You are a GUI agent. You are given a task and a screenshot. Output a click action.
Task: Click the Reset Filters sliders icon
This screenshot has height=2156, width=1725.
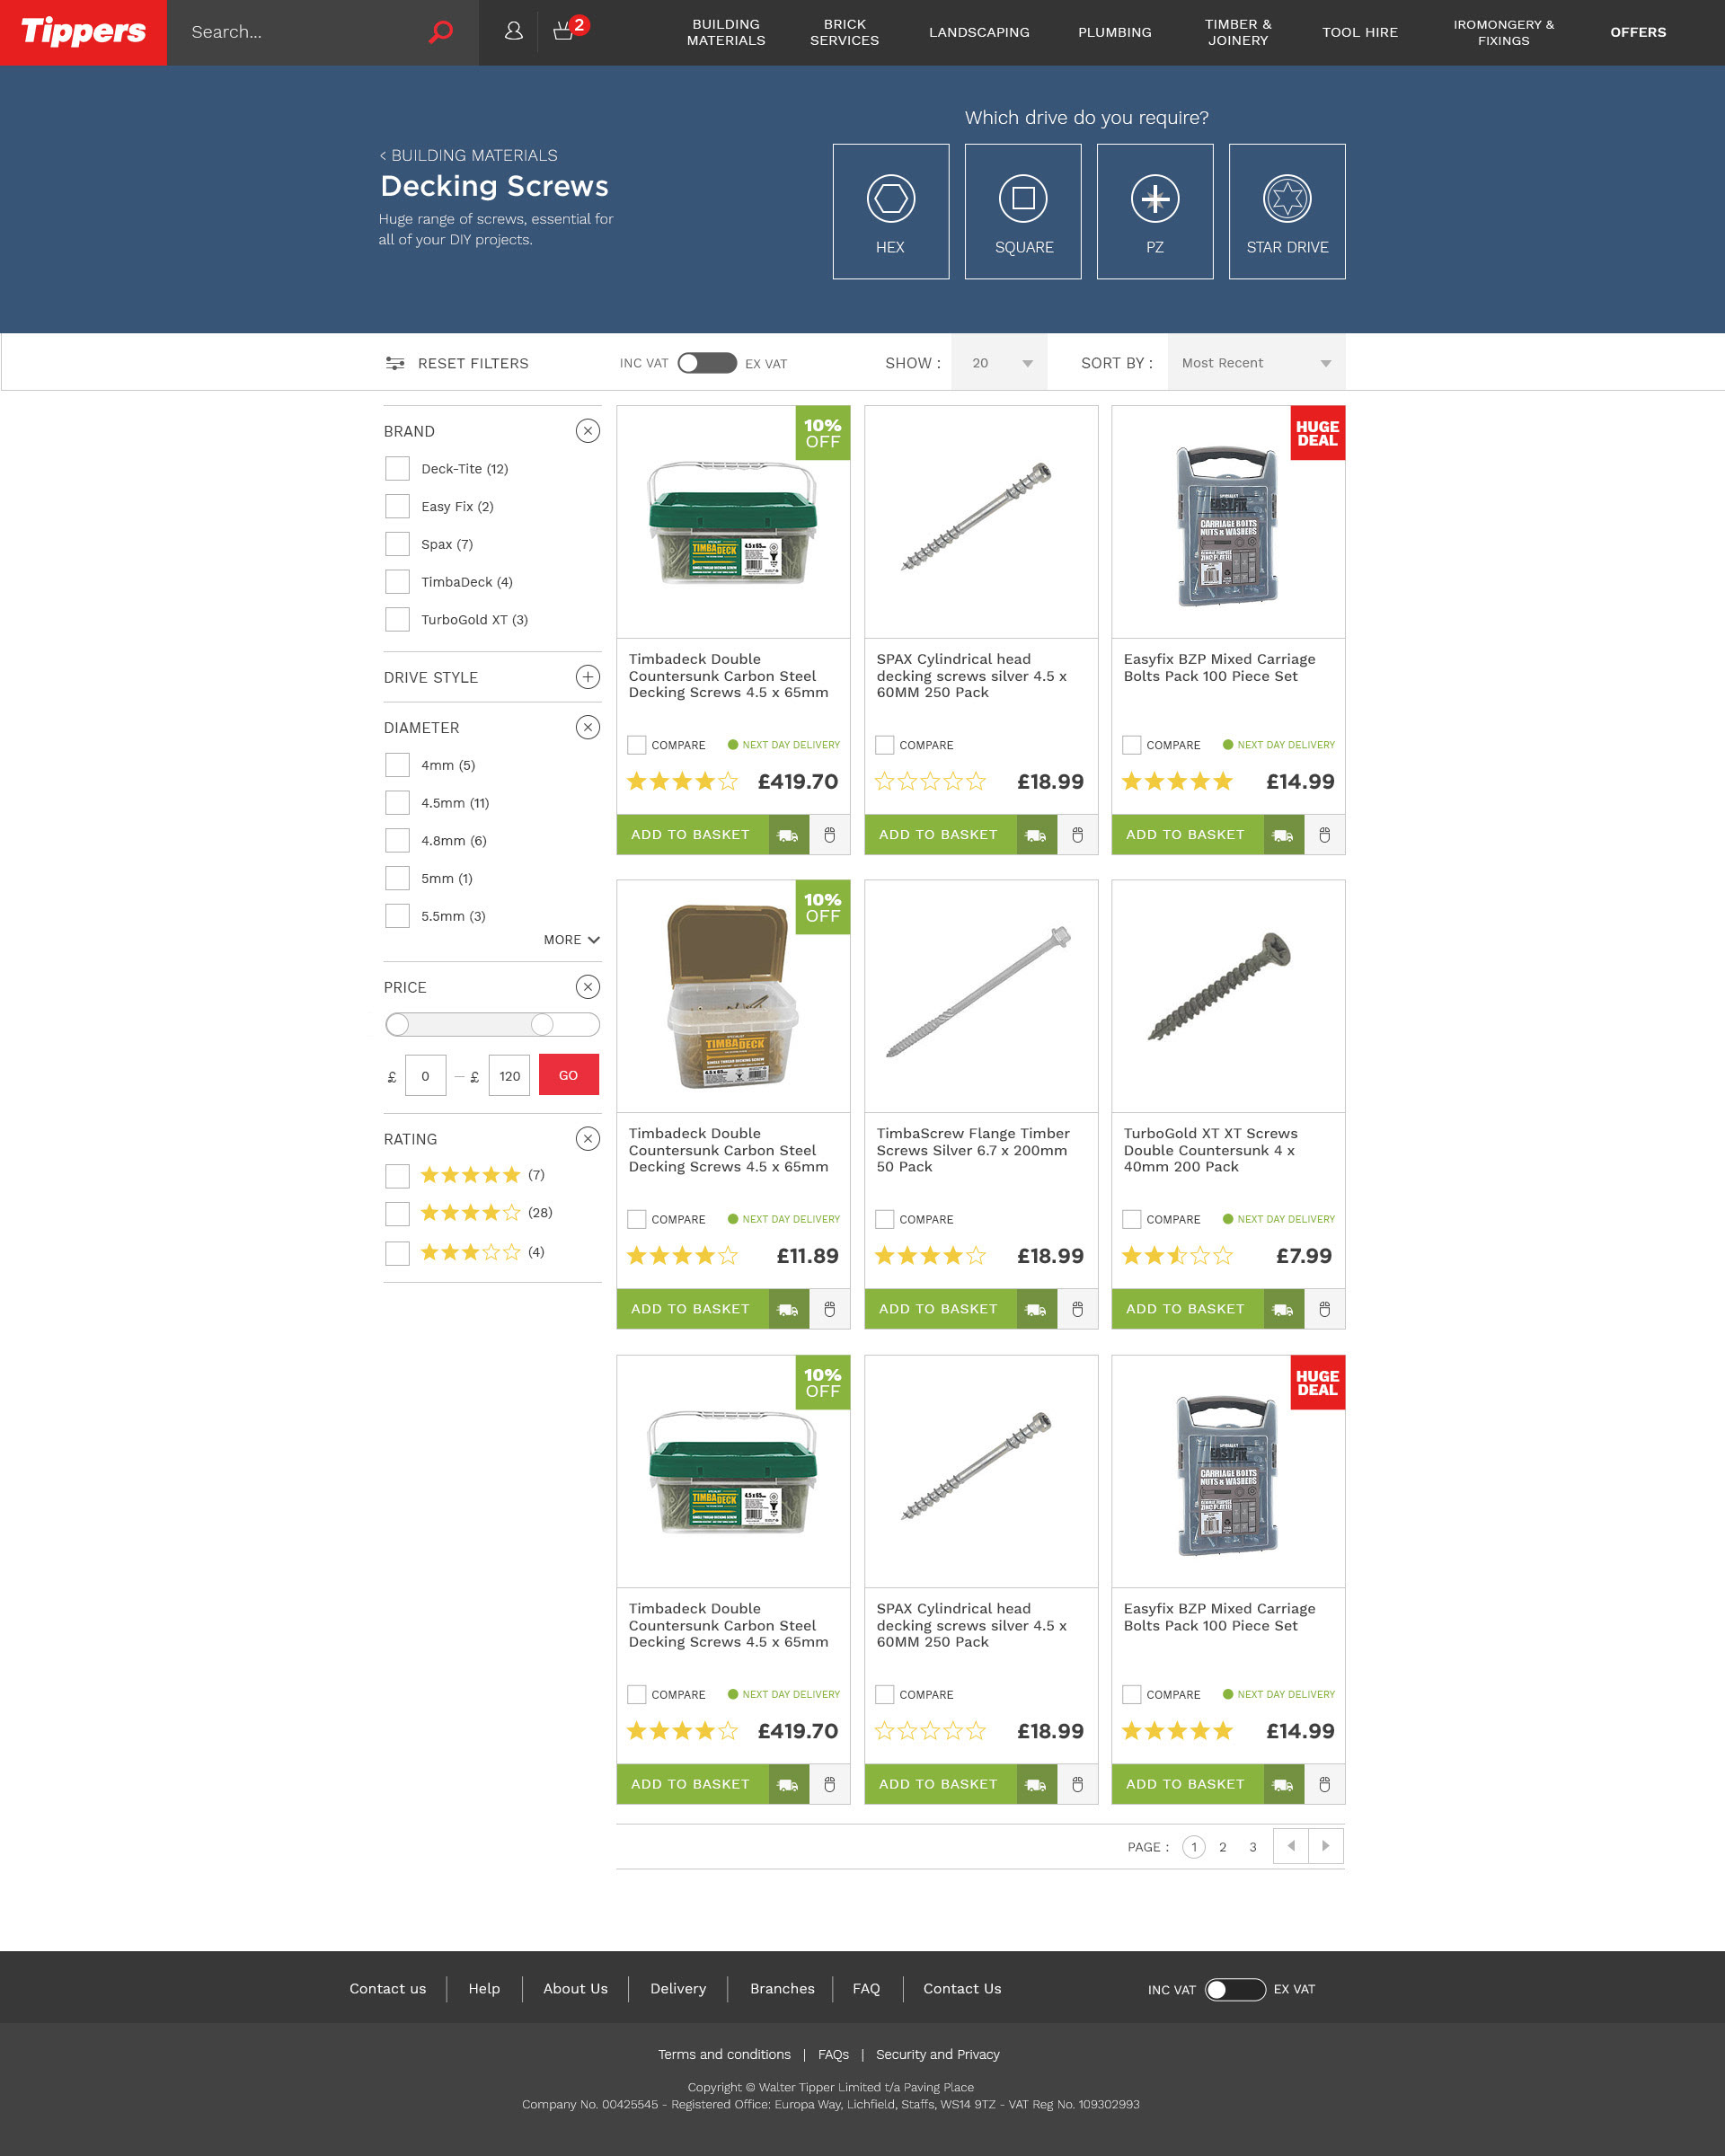coord(395,363)
